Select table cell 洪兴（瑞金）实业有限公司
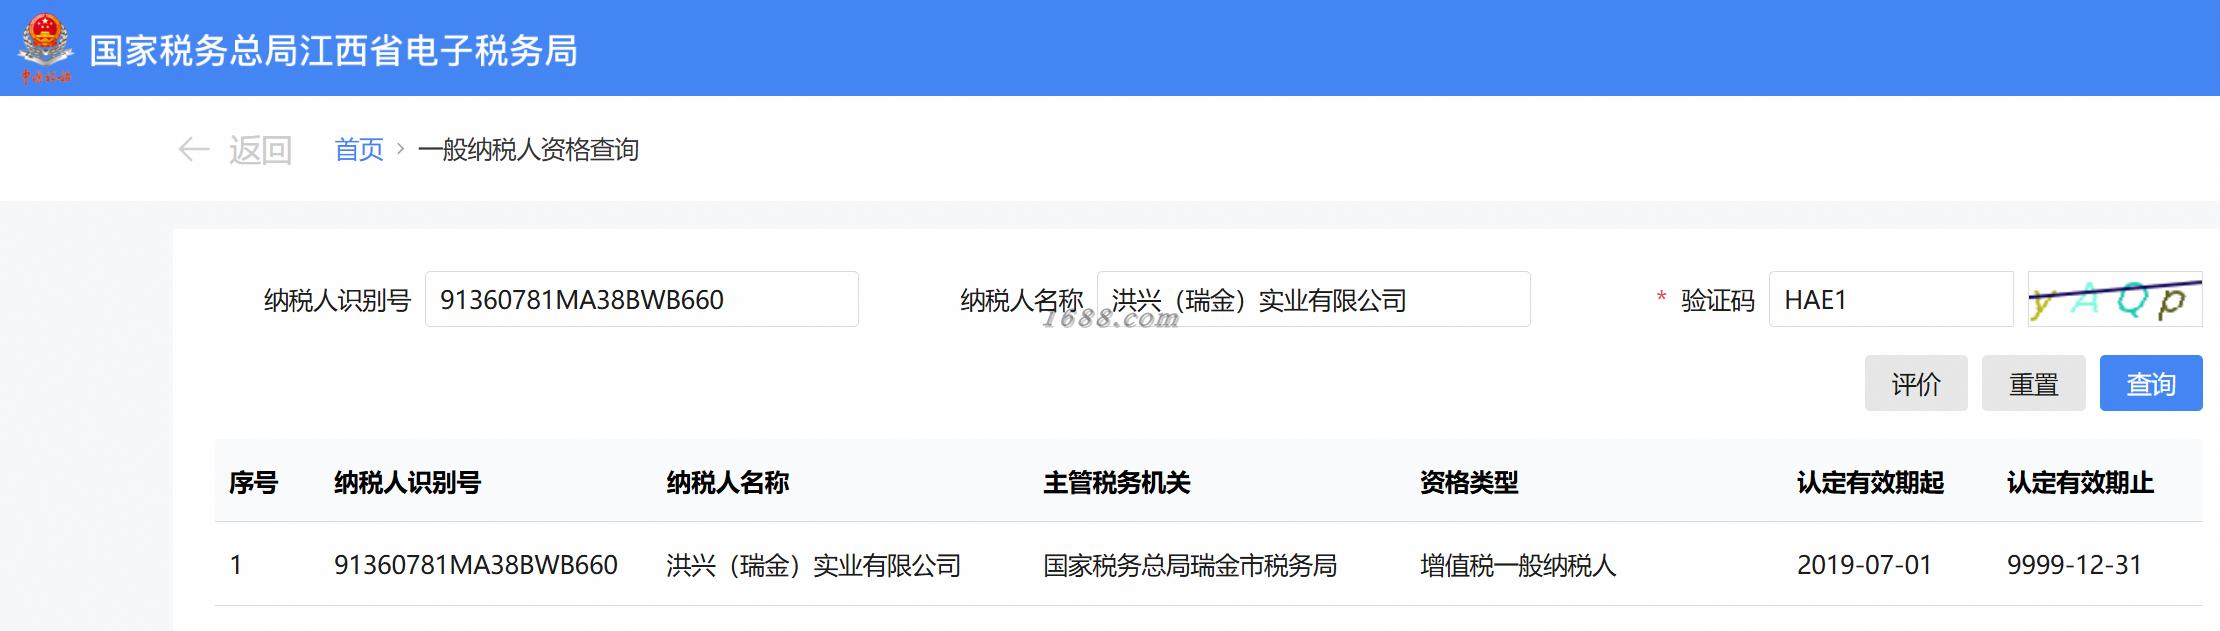Image resolution: width=2220 pixels, height=631 pixels. click(814, 565)
